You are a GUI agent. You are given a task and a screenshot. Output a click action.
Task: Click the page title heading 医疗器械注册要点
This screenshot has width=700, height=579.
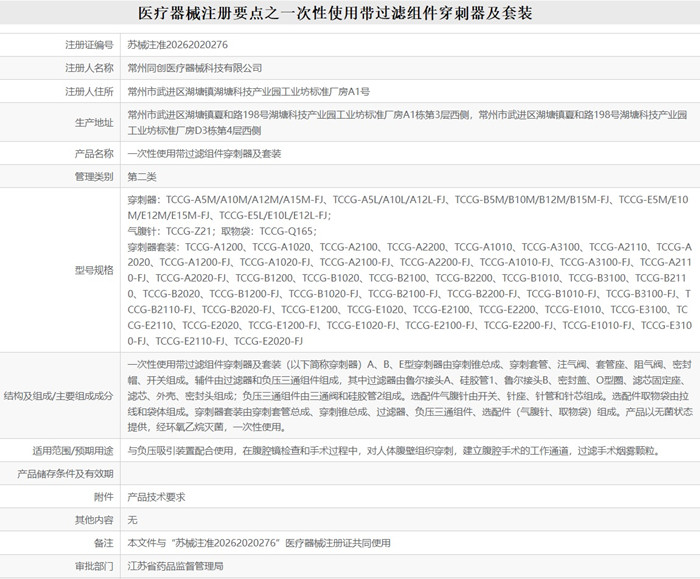(335, 13)
